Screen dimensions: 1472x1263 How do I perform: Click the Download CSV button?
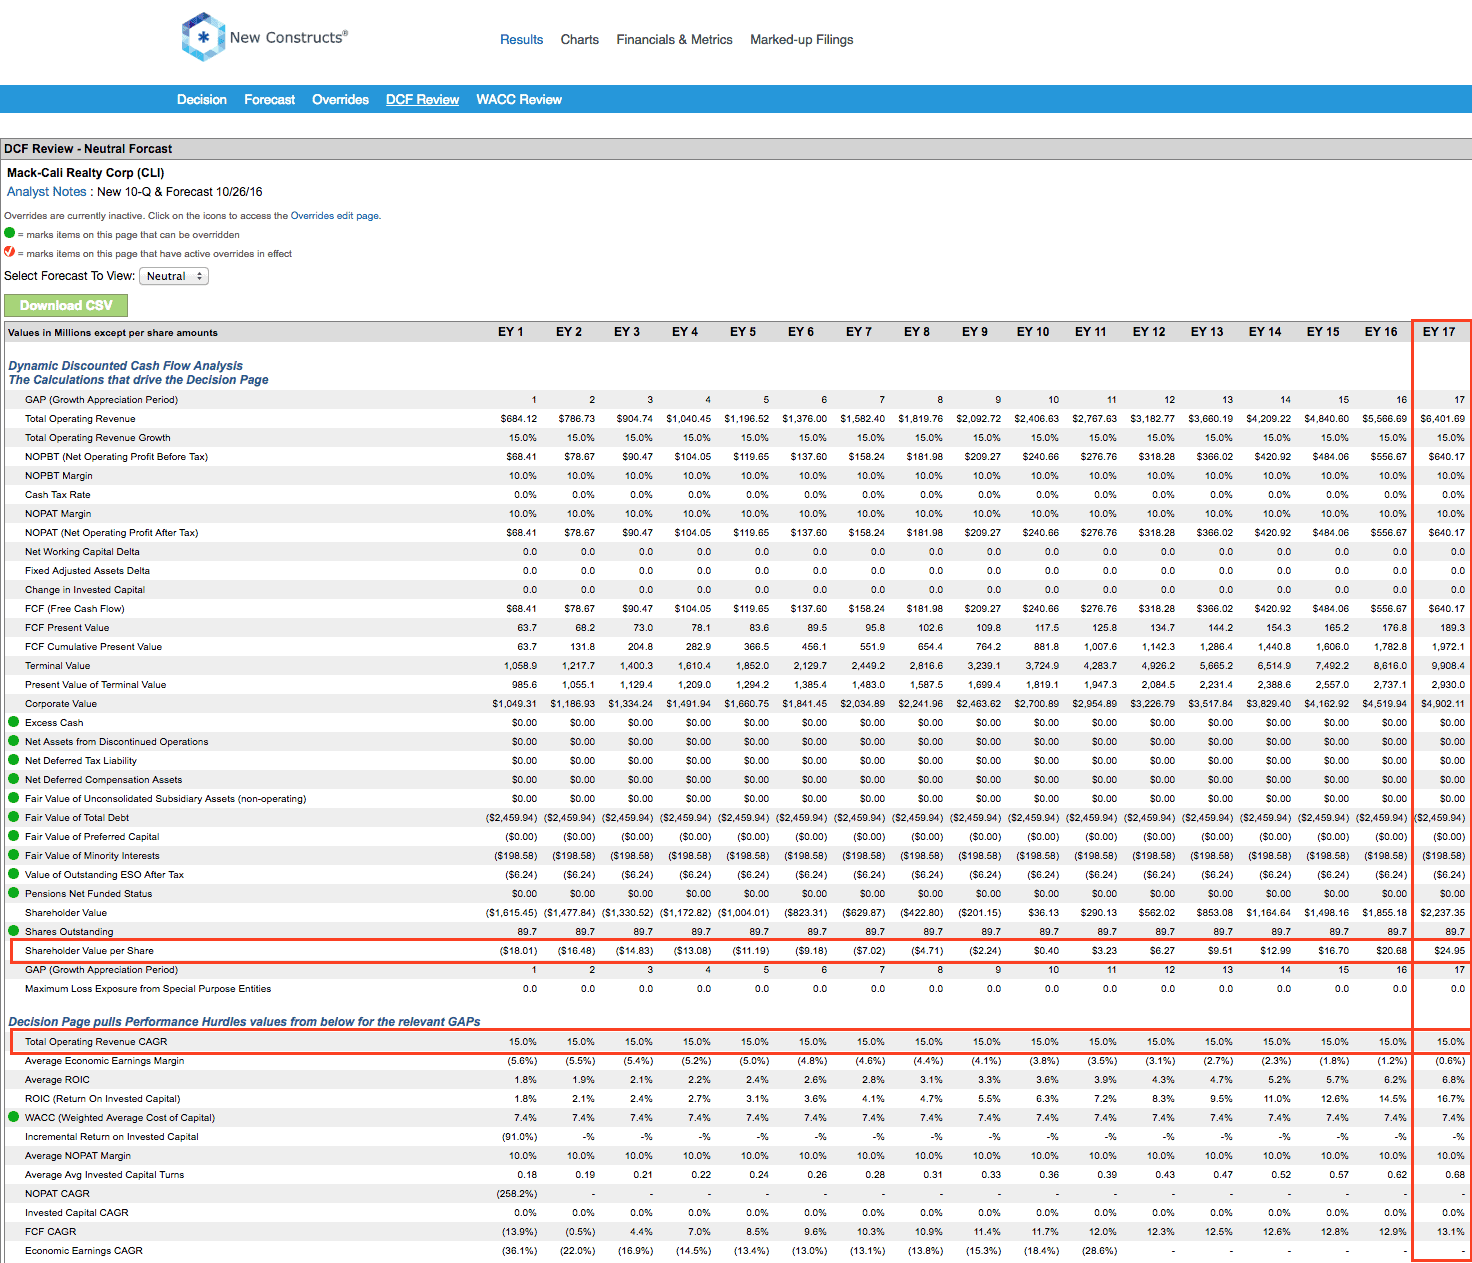click(x=66, y=306)
